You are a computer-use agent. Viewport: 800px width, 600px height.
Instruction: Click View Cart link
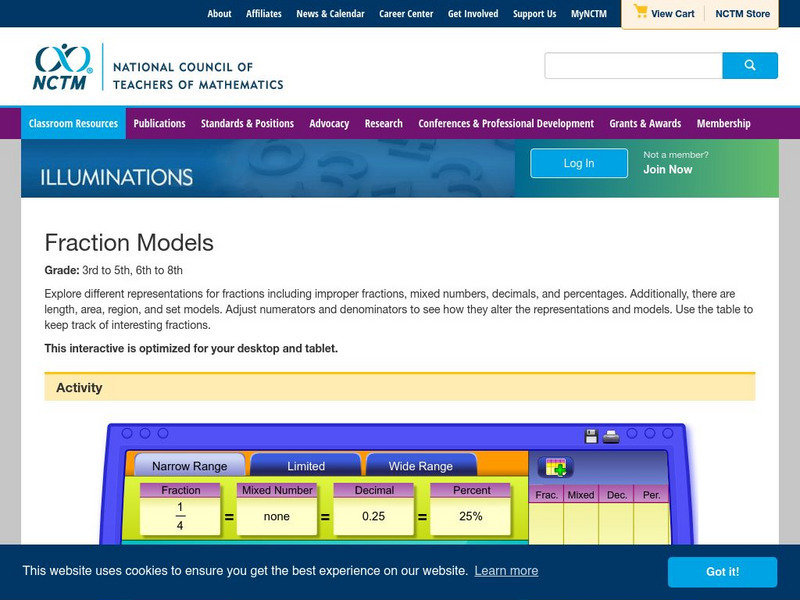(672, 14)
